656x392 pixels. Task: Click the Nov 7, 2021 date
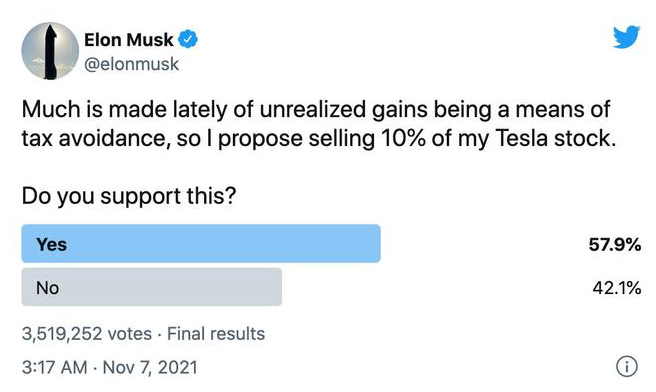tap(150, 367)
